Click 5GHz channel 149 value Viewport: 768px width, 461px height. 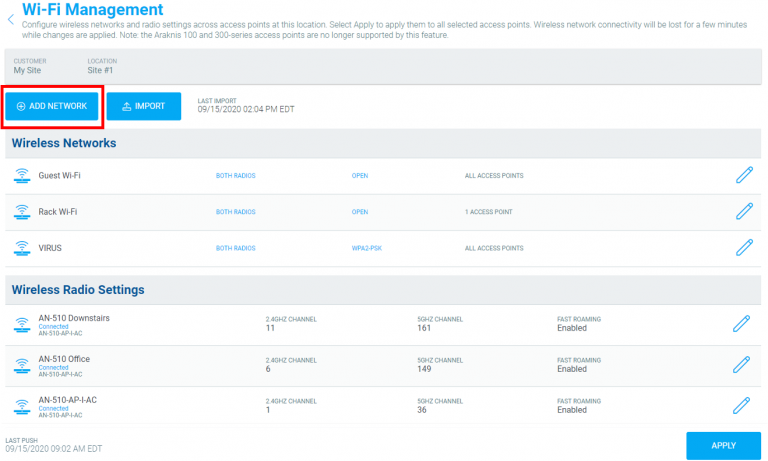[424, 369]
